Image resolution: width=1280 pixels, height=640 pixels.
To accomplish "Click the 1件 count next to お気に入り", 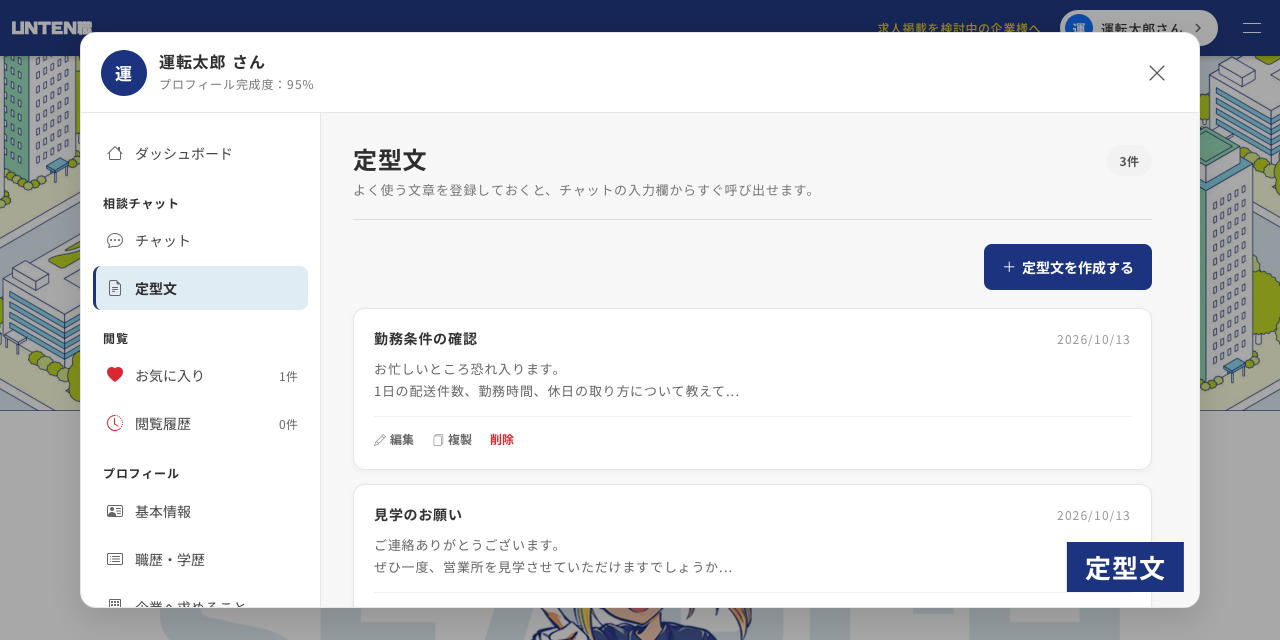I will pyautogui.click(x=288, y=376).
